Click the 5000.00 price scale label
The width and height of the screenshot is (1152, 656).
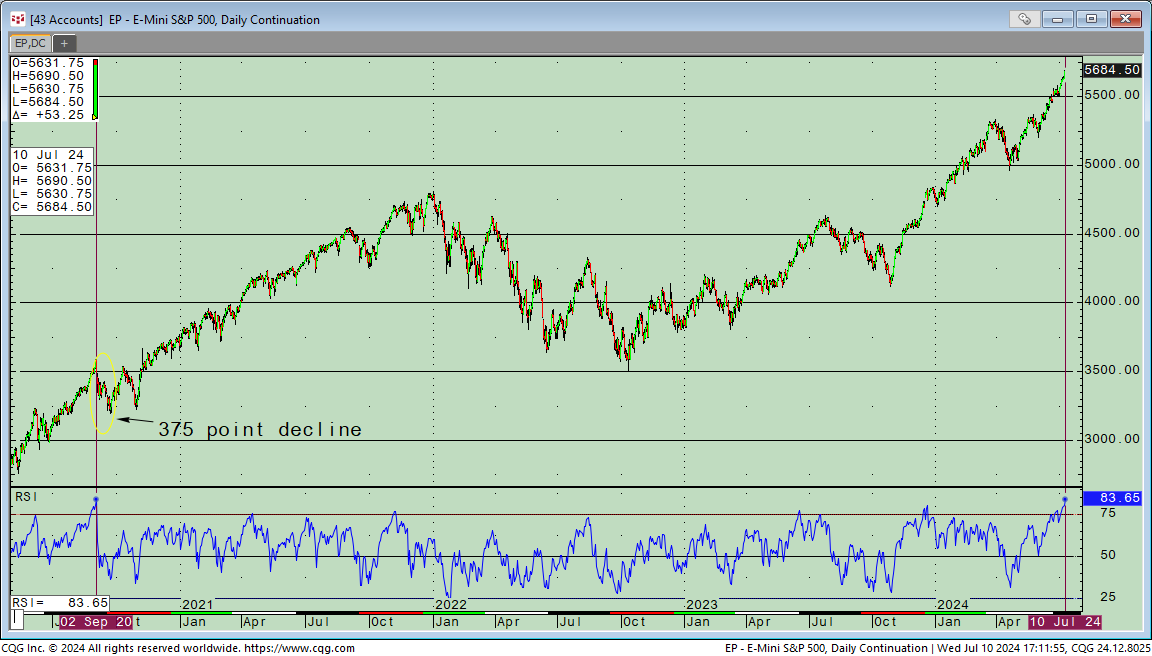click(1112, 165)
